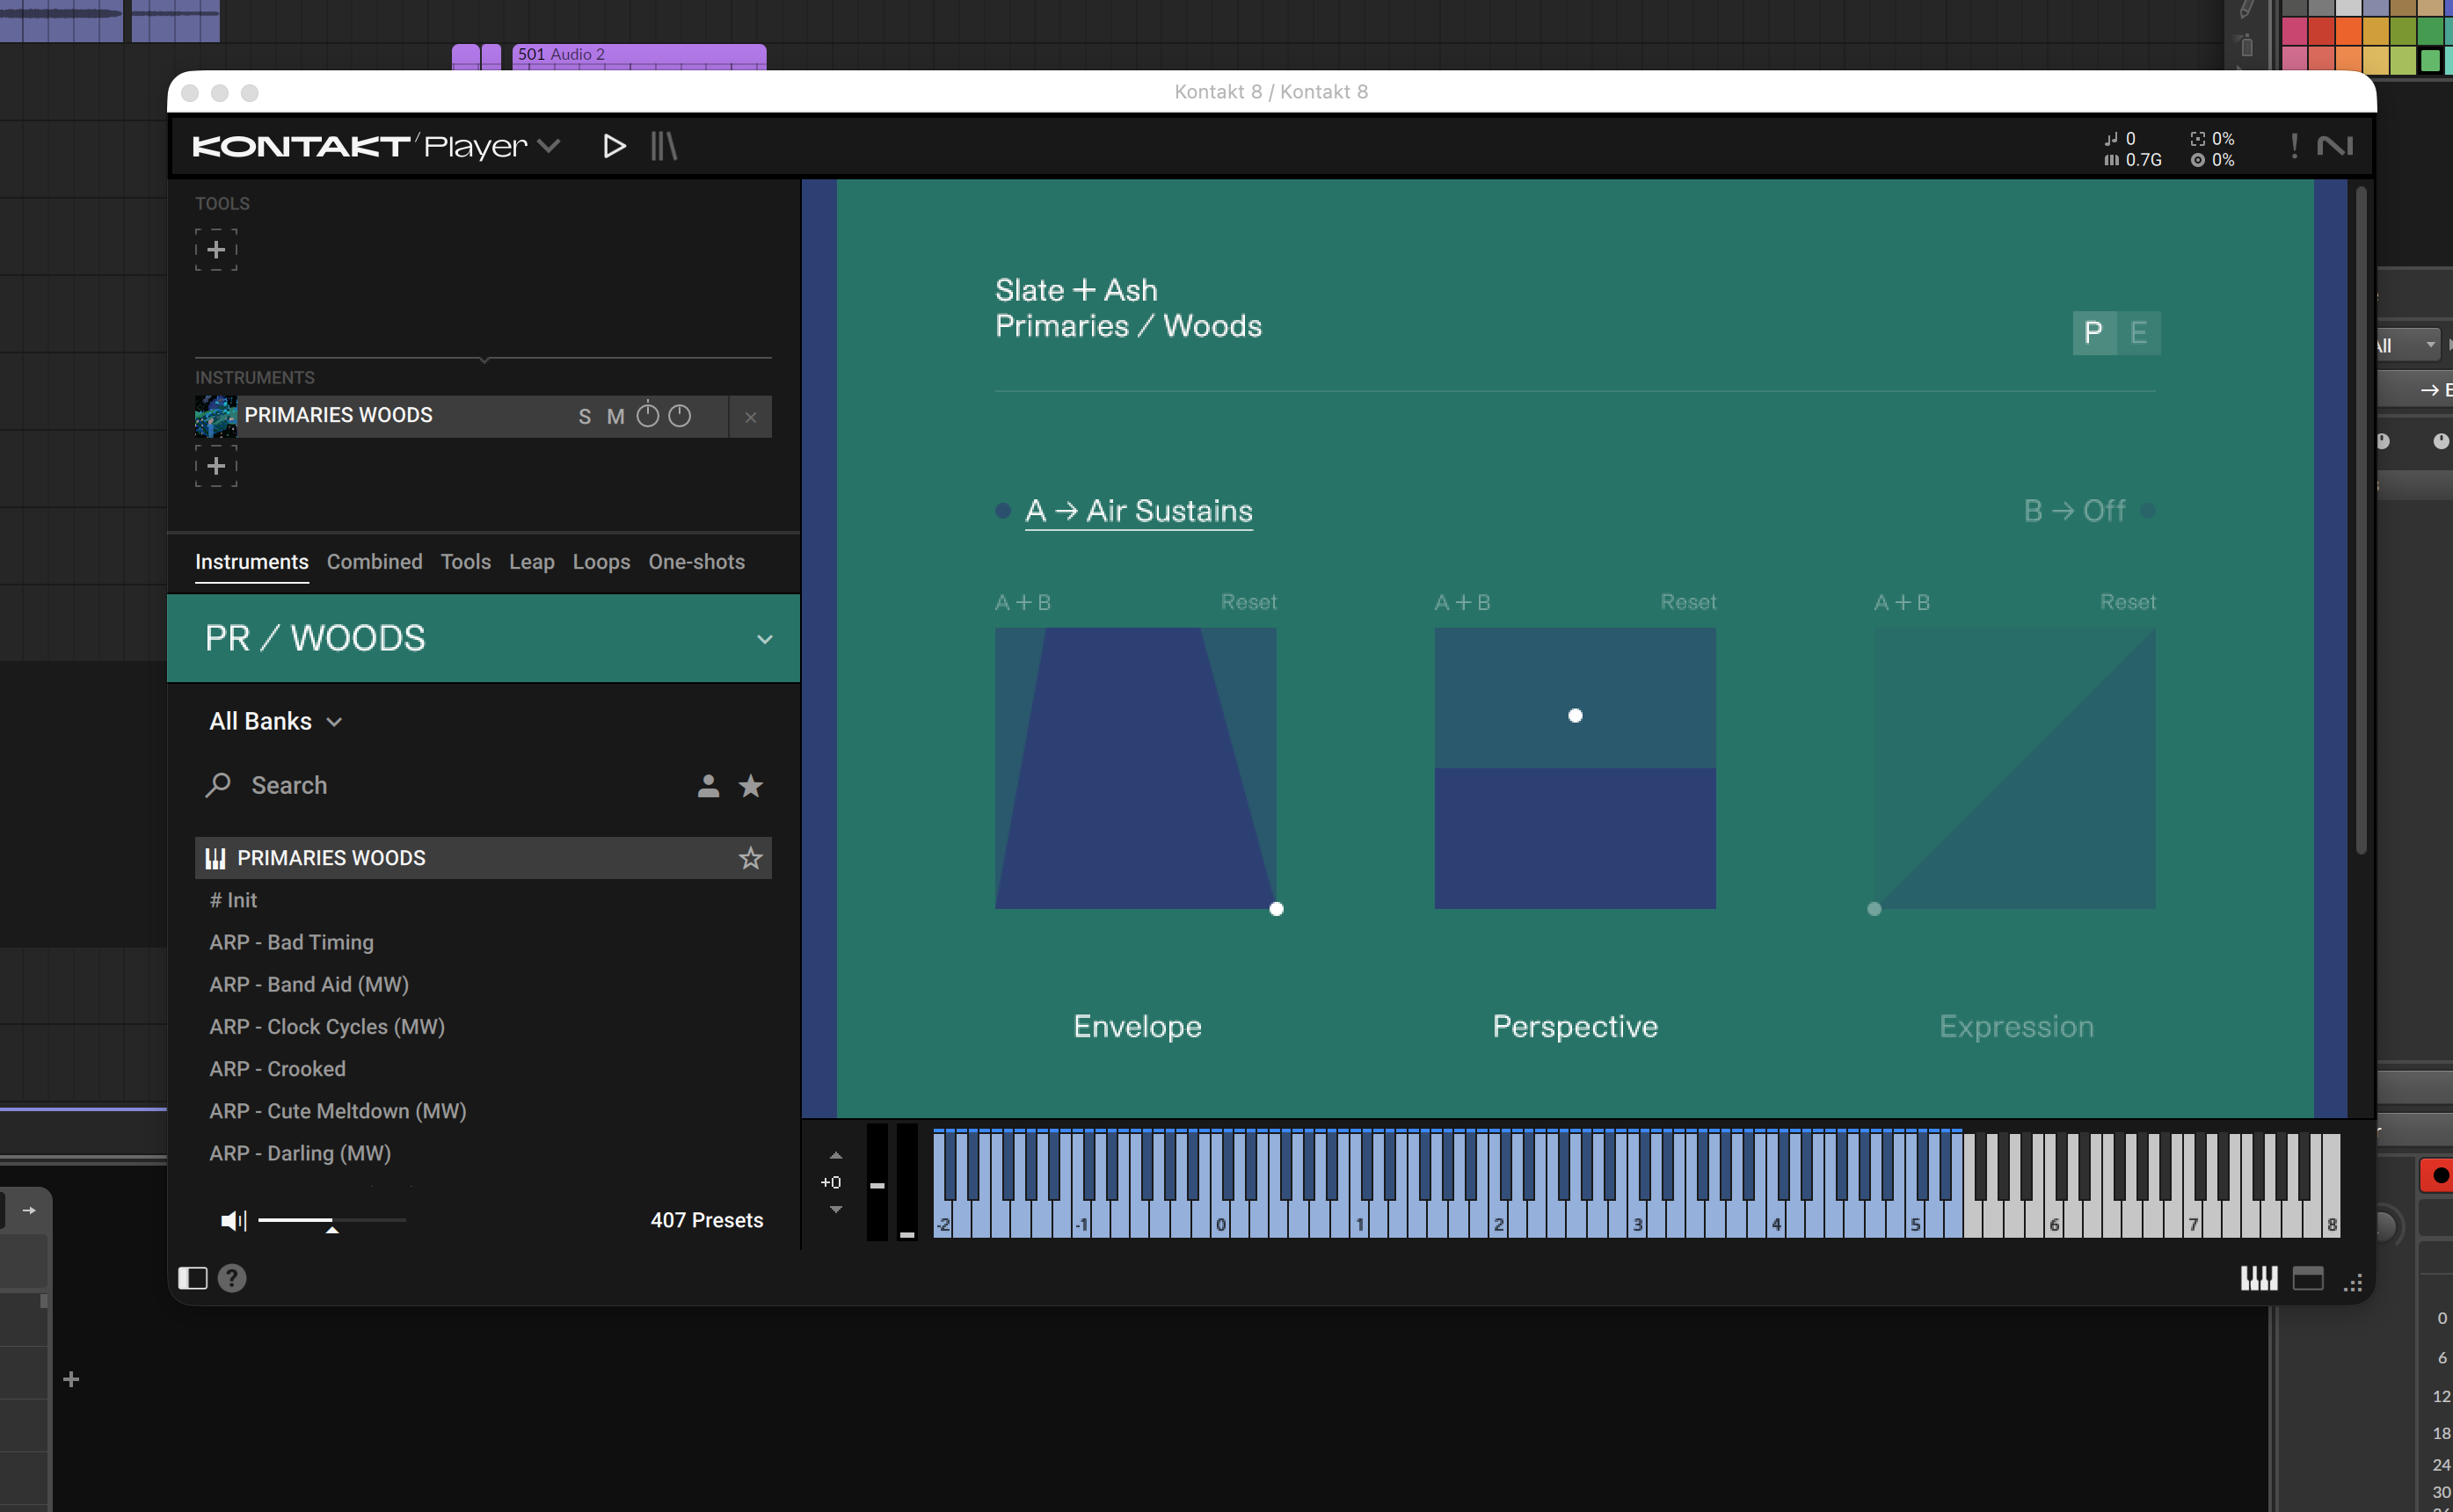Click the first knob on Primaries Woods row
The height and width of the screenshot is (1512, 2453).
648,415
